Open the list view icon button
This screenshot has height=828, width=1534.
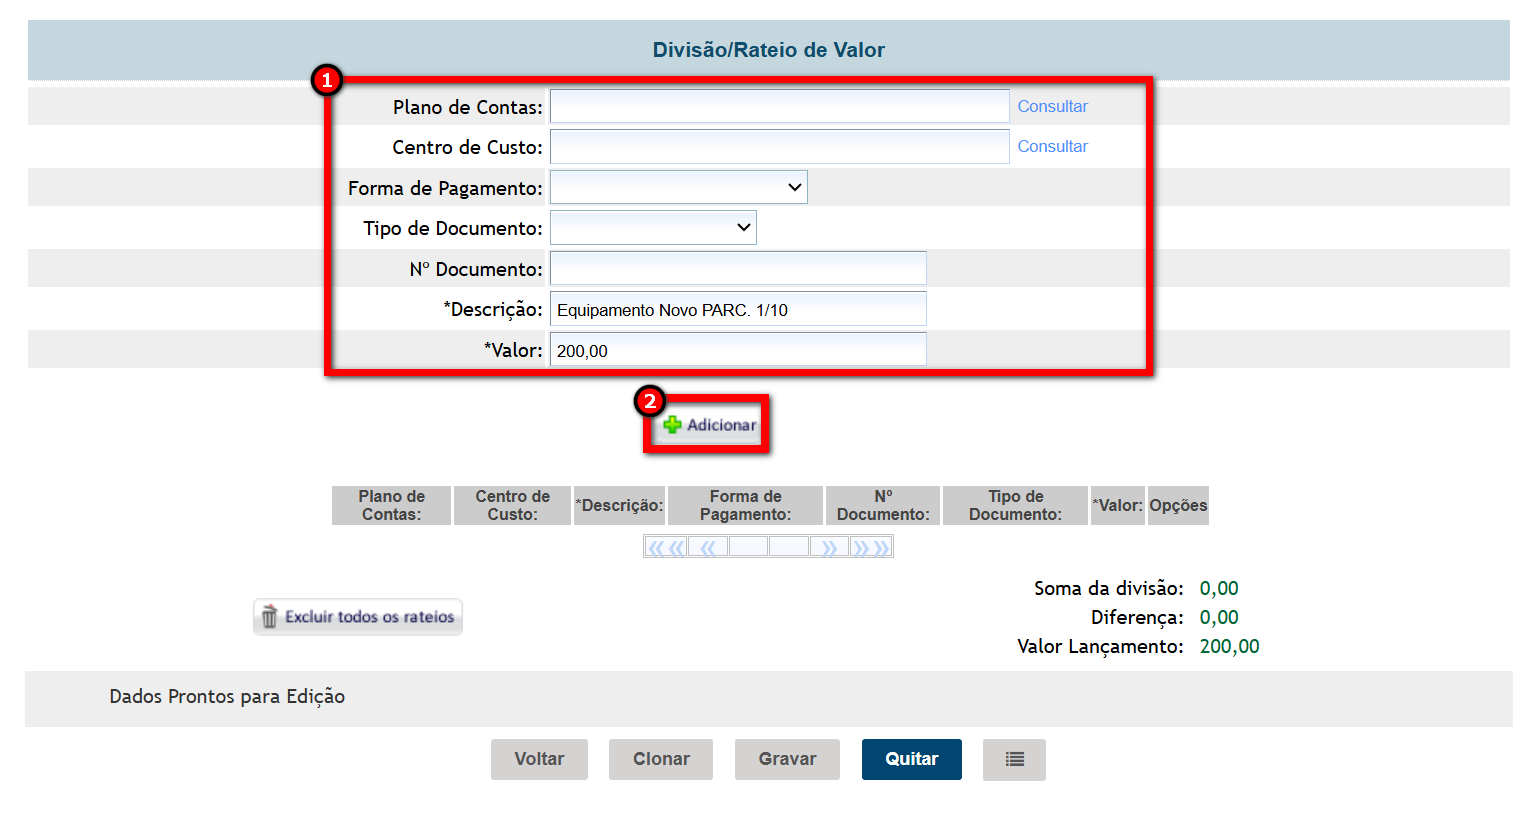1014,759
